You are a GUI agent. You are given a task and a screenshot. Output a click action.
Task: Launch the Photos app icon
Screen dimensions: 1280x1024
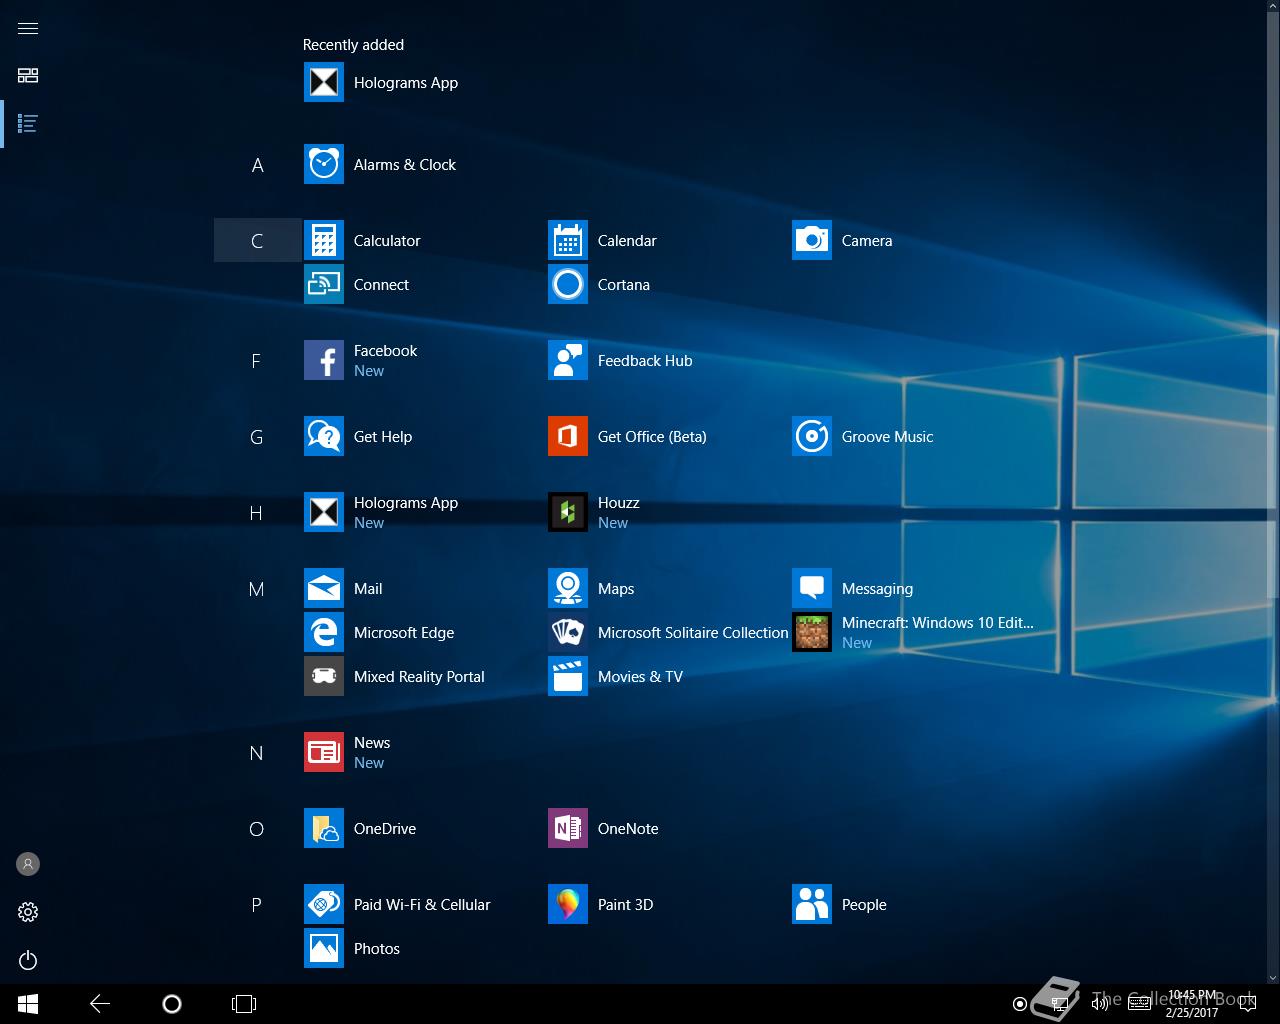pos(324,948)
